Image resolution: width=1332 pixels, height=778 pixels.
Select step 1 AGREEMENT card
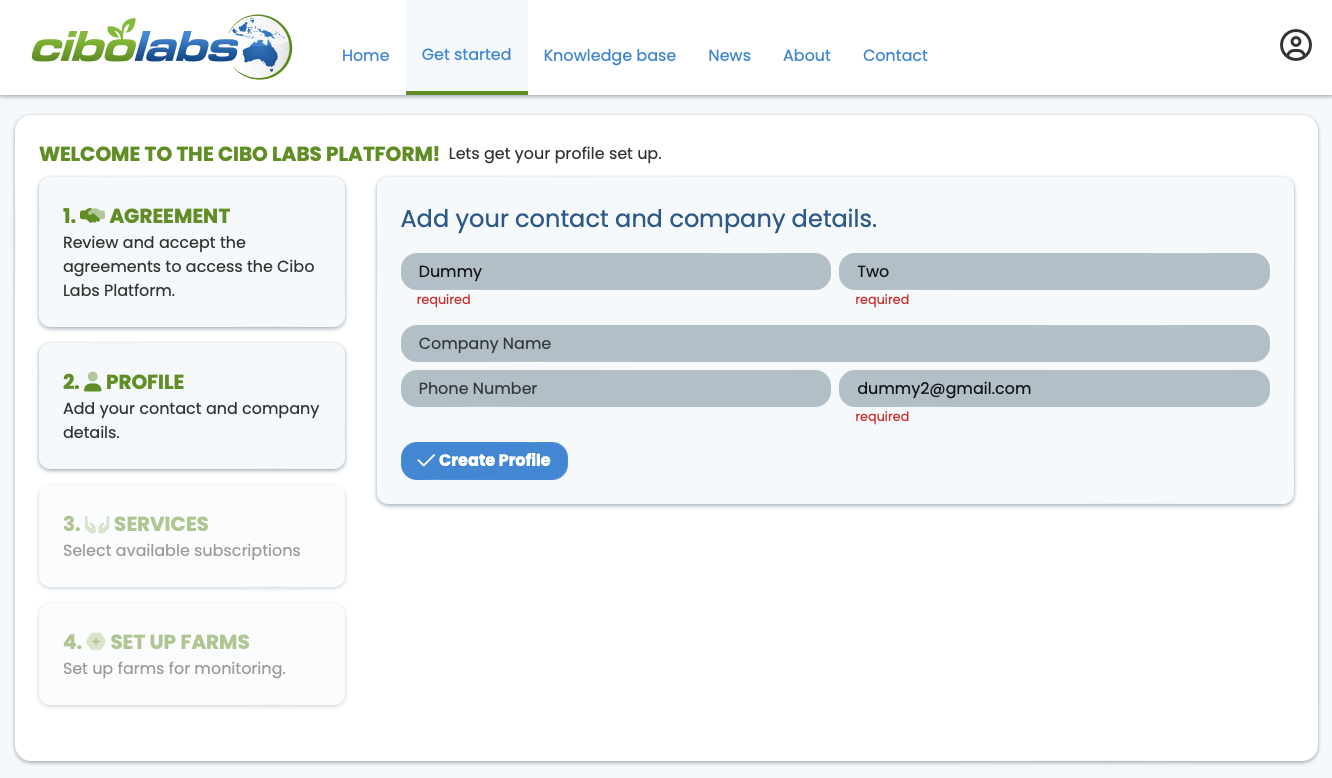click(191, 252)
